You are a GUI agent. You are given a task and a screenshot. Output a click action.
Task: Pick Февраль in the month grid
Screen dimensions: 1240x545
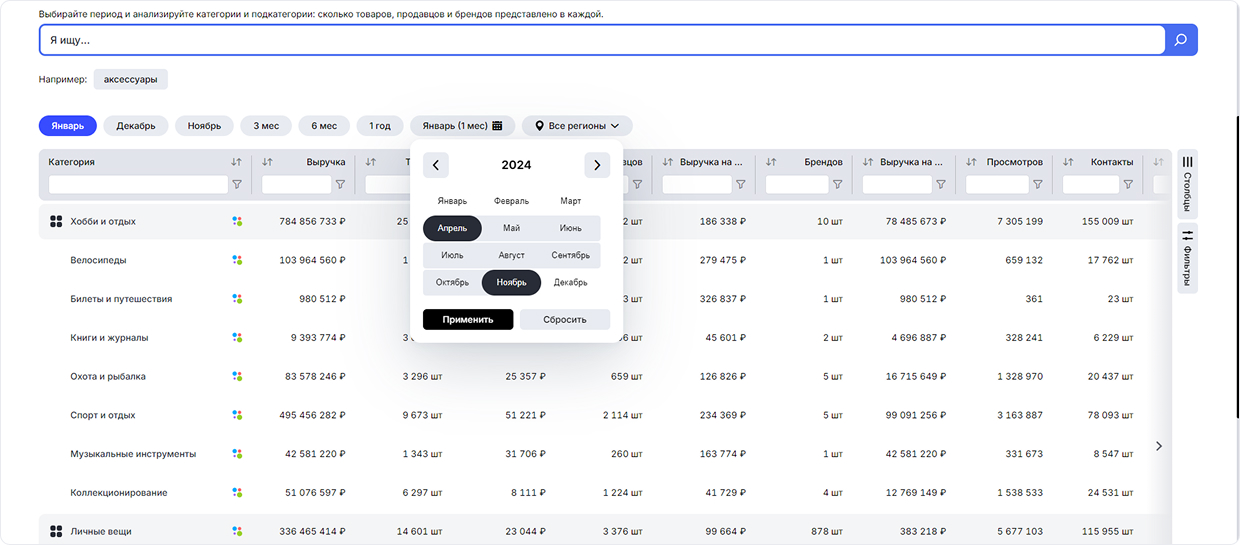[x=511, y=201]
